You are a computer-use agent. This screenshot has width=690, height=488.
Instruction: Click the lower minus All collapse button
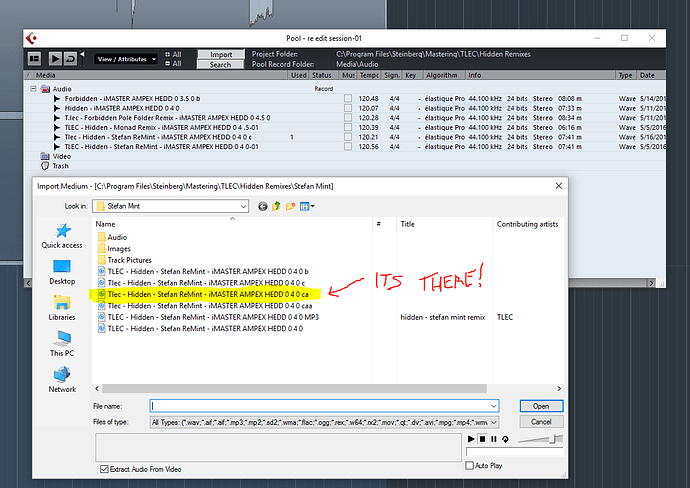coord(173,64)
